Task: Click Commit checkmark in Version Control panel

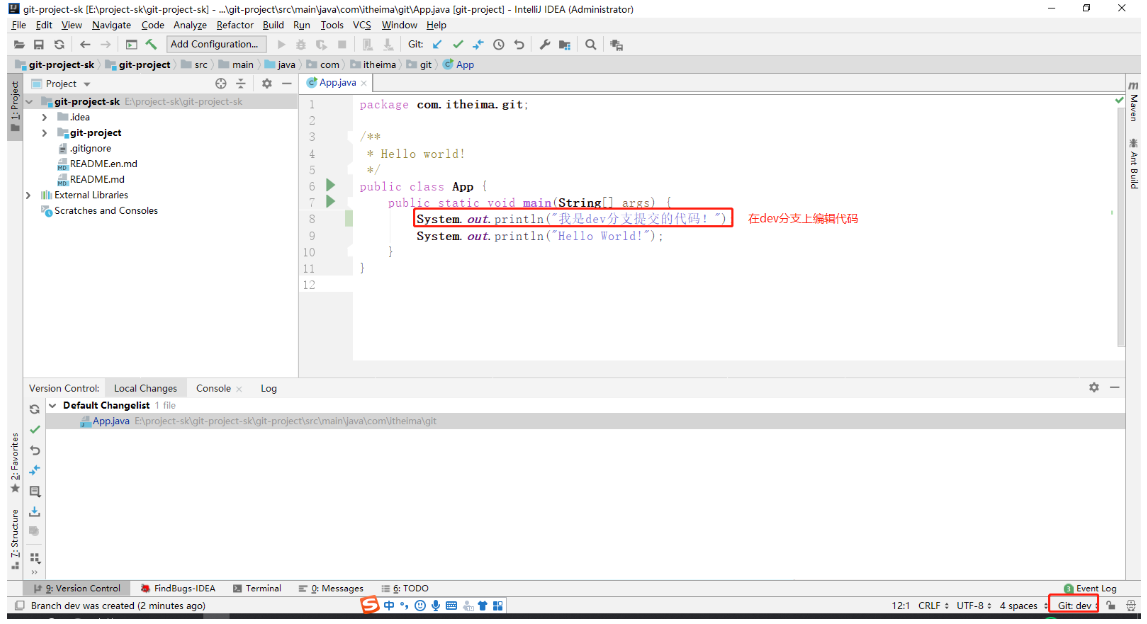Action: coord(34,429)
